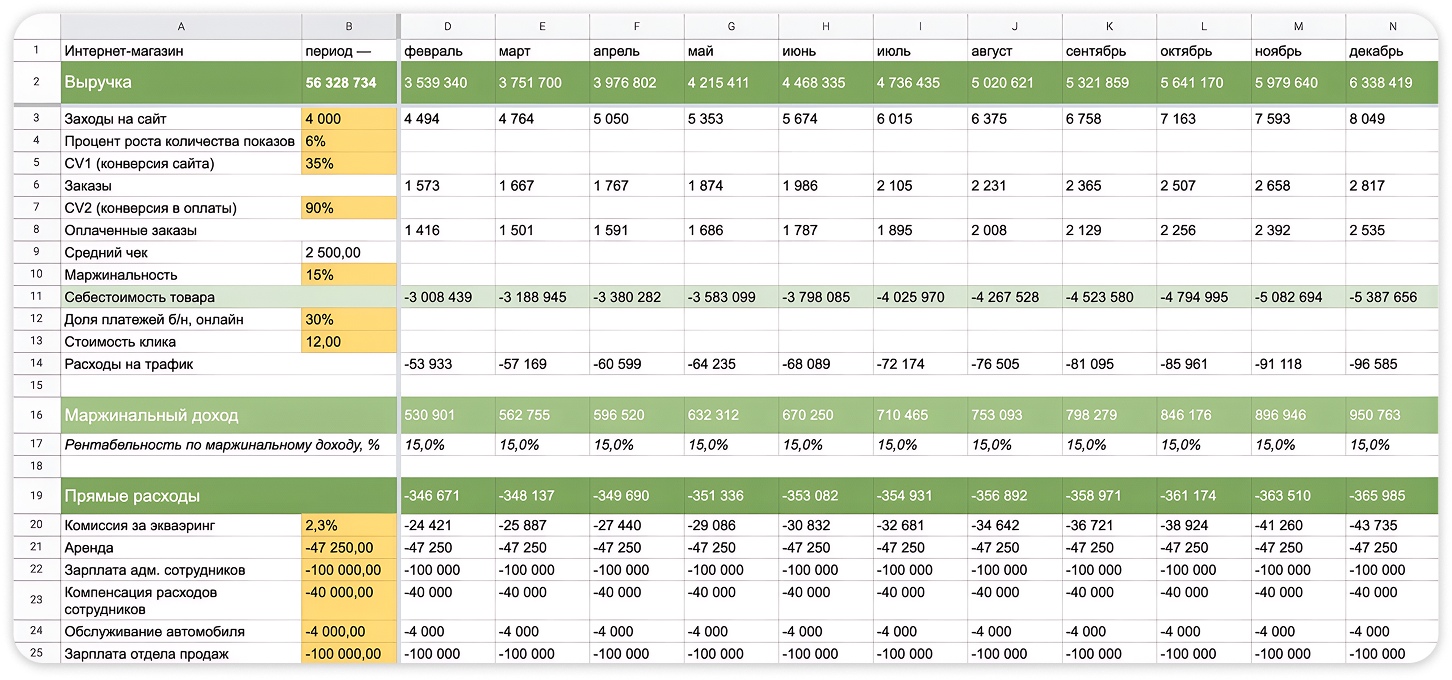1452x680 pixels.
Task: Select the average check 2 500,00 cell
Action: point(349,253)
